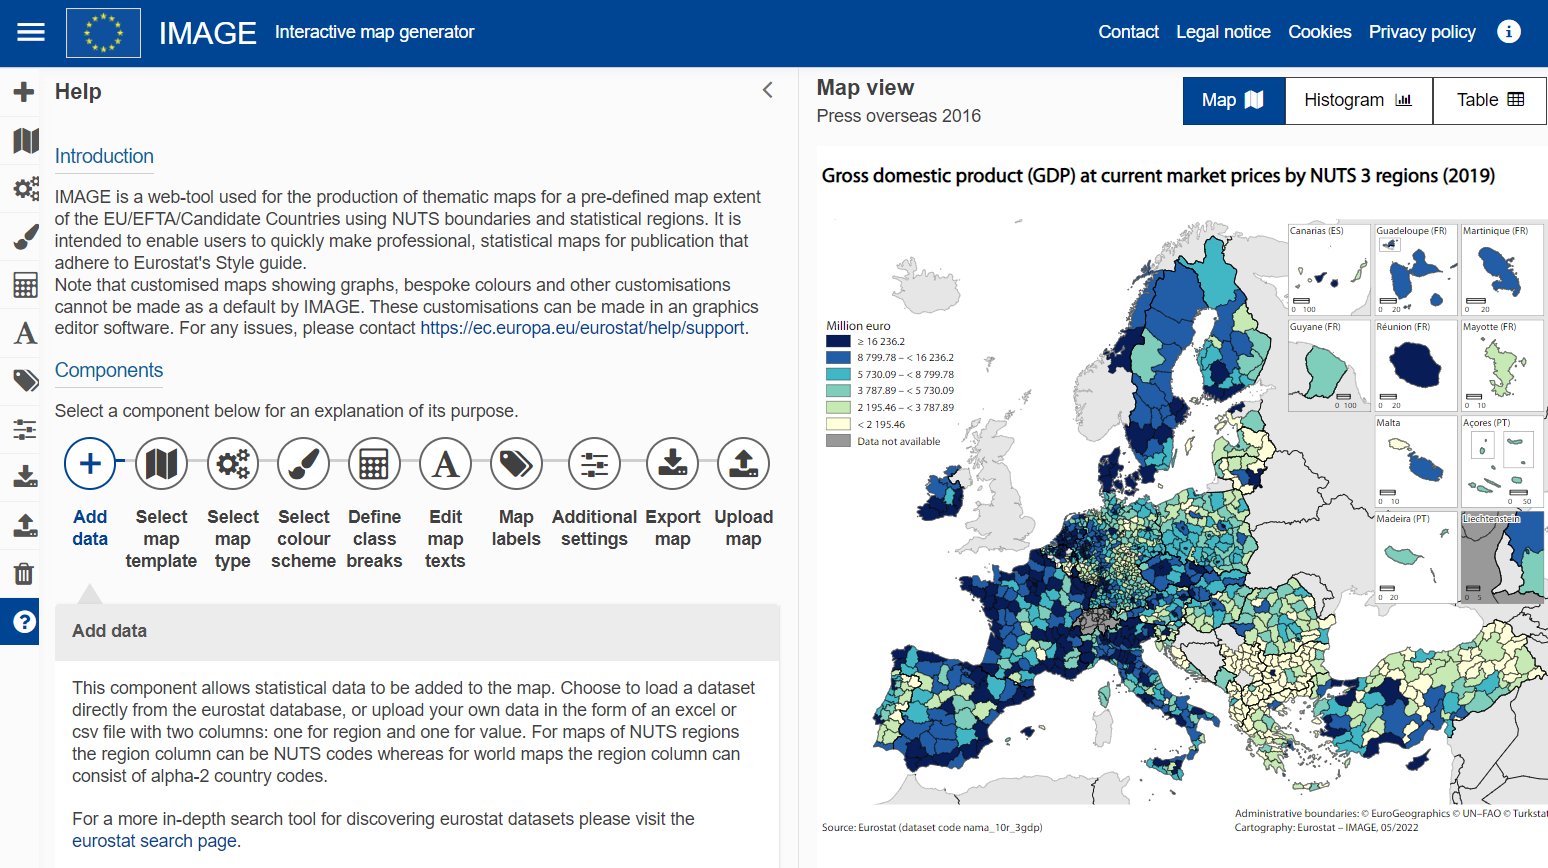Click the Introduction heading
The image size is (1548, 868).
(104, 156)
